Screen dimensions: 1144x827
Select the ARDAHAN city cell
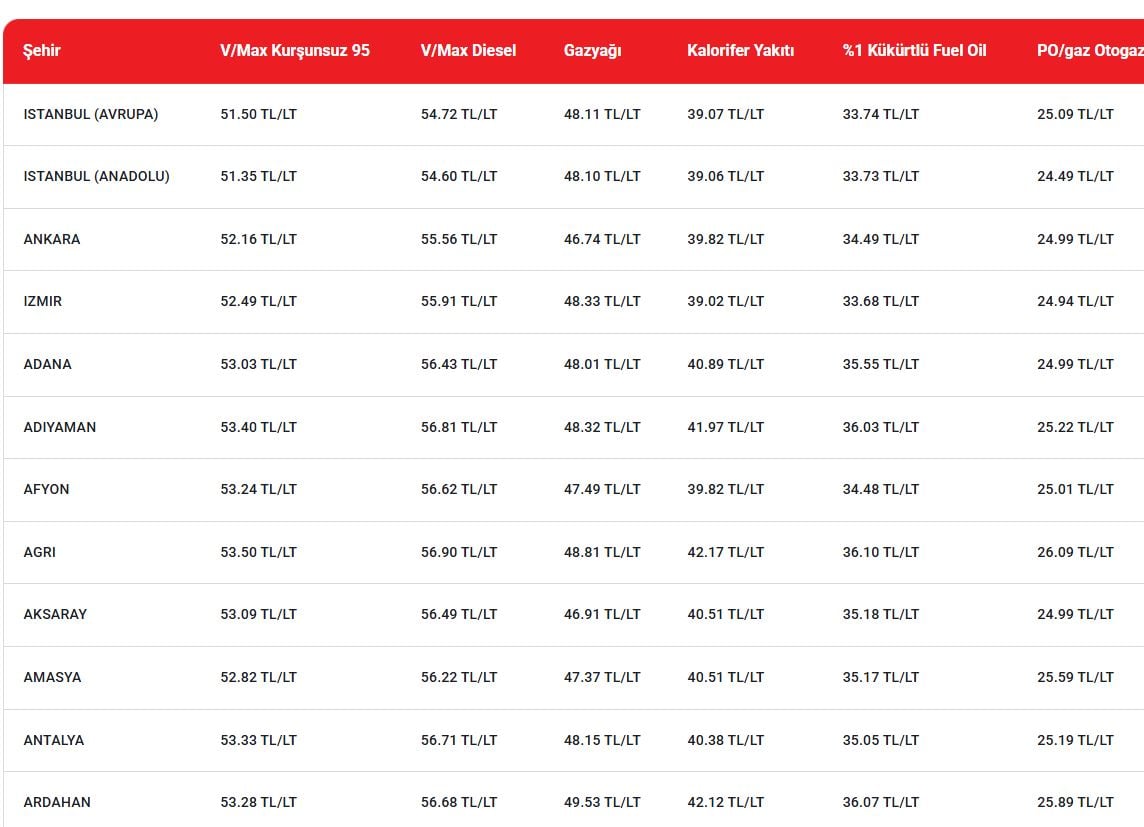tap(57, 802)
